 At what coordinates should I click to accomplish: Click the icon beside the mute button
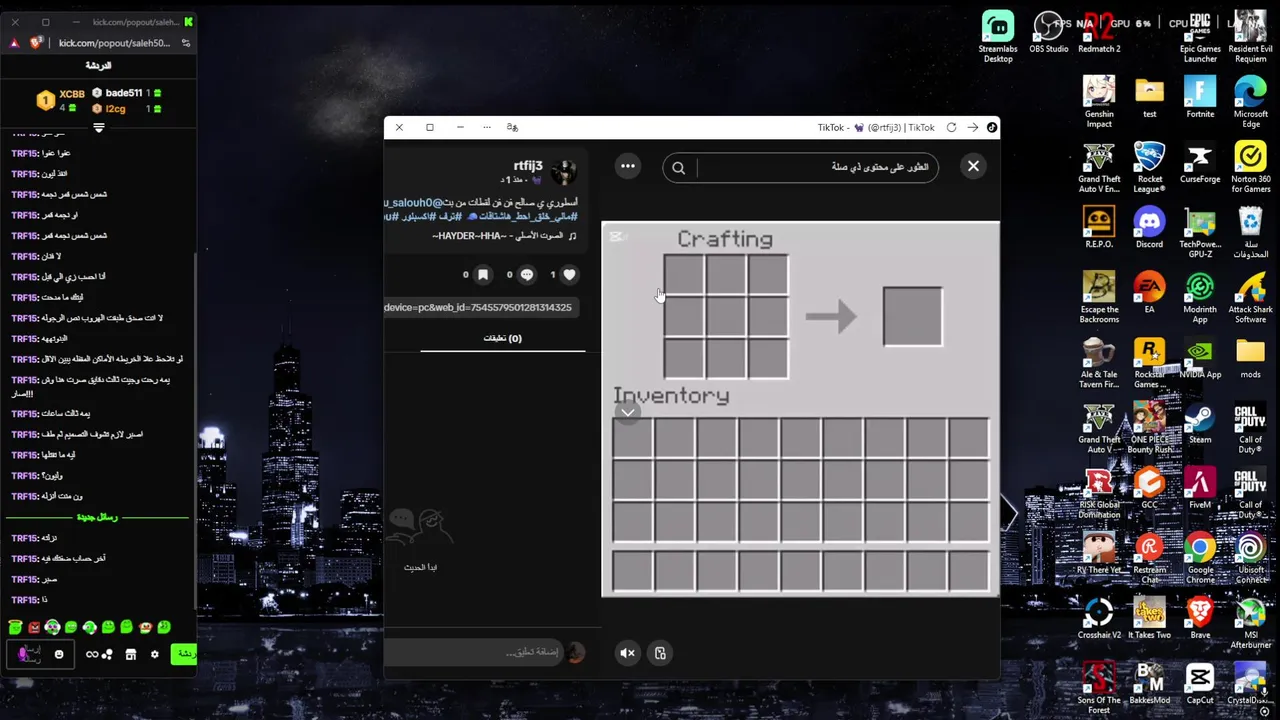(x=660, y=653)
